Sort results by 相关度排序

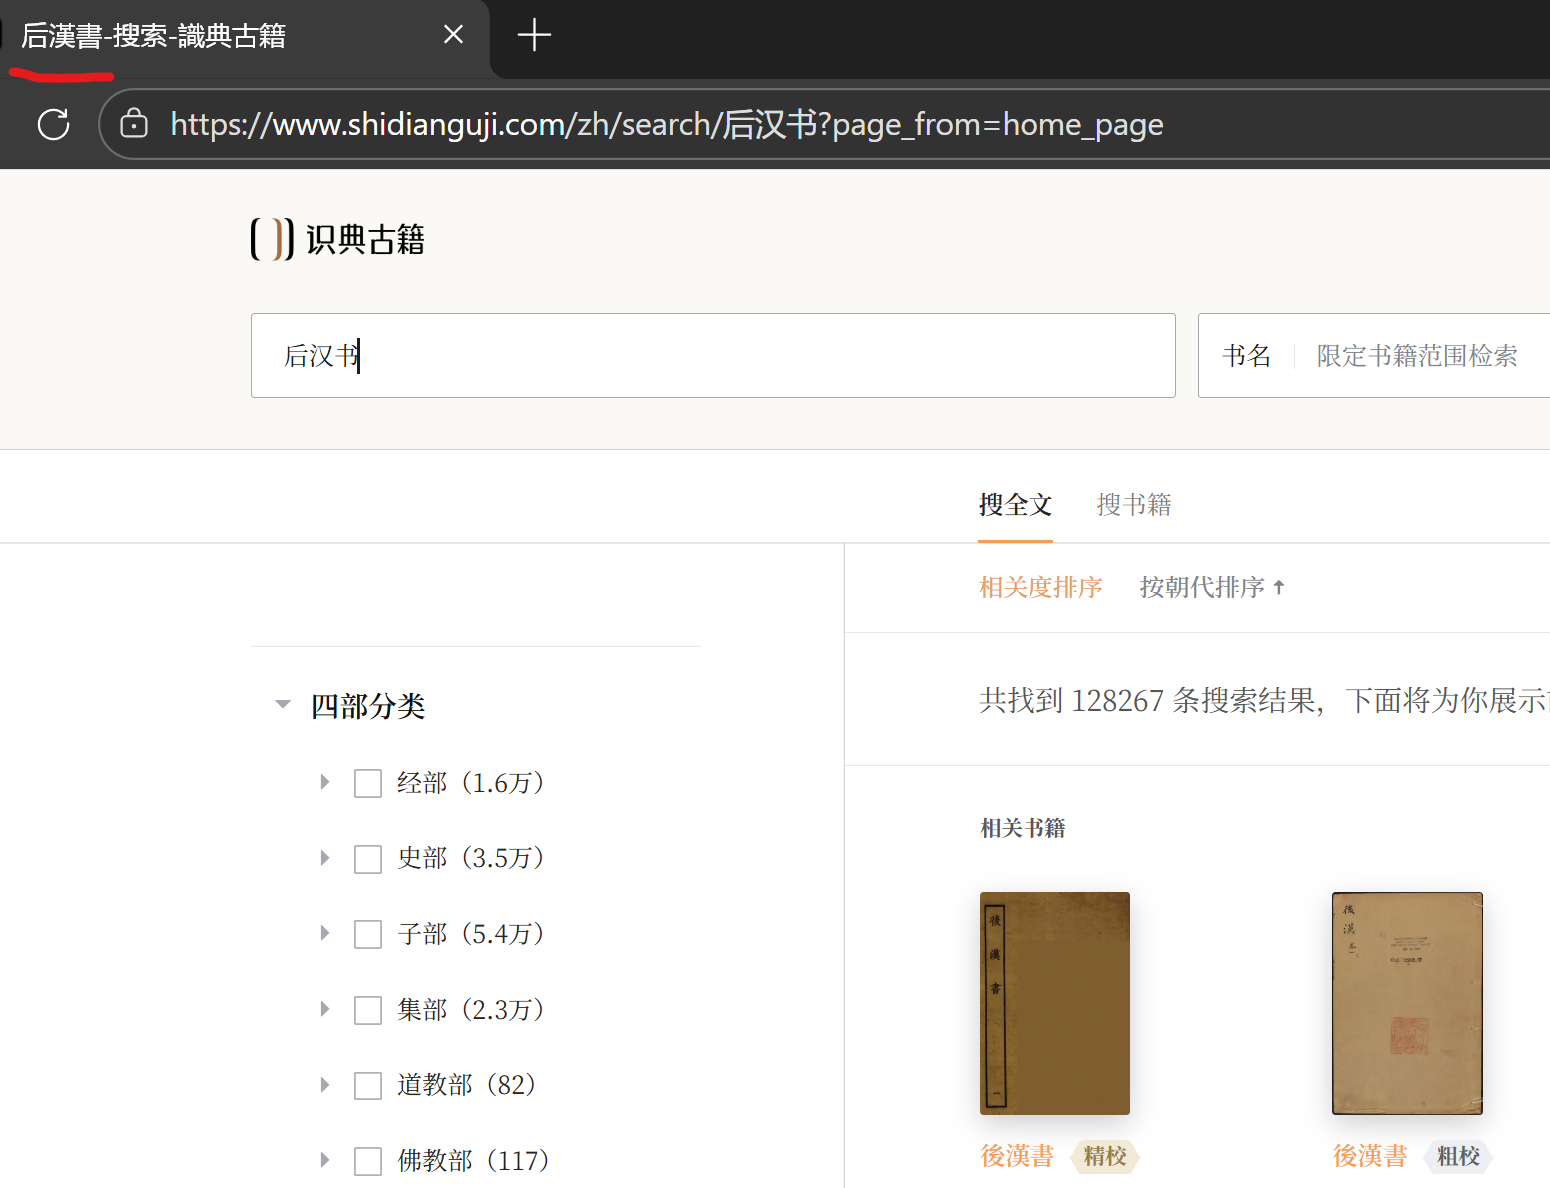[x=1040, y=587]
